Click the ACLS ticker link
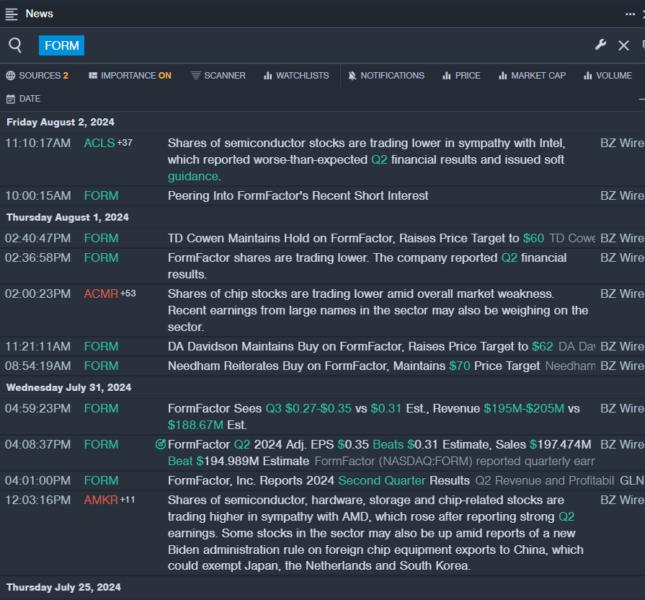645x600 pixels. point(99,143)
